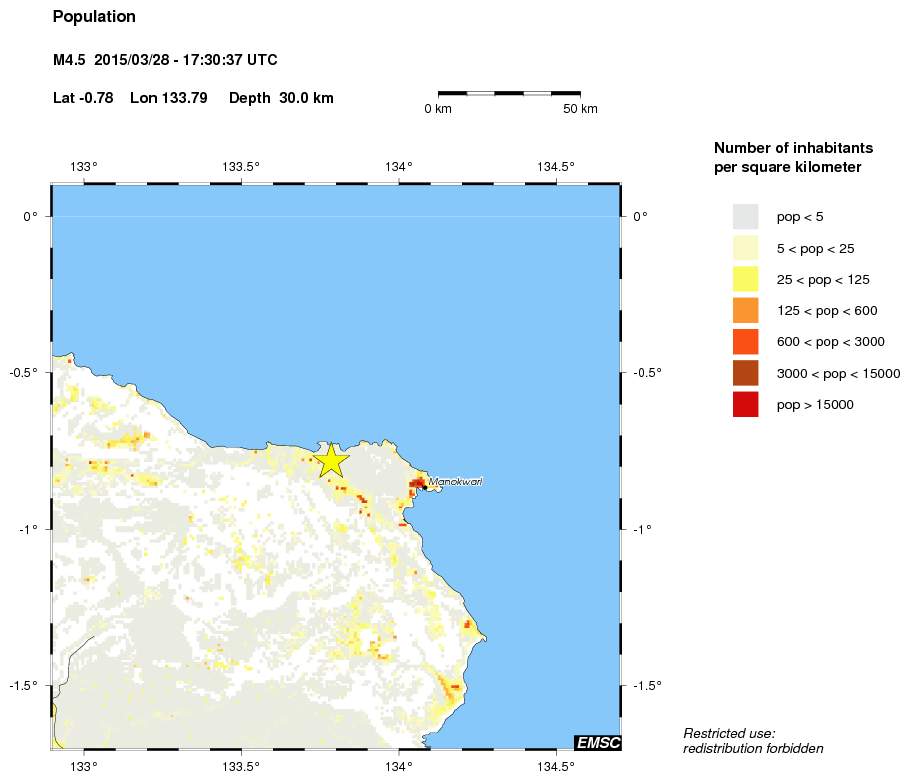This screenshot has height=781, width=910.
Task: Click the 'Depth 30.0 km' text
Action: [281, 98]
